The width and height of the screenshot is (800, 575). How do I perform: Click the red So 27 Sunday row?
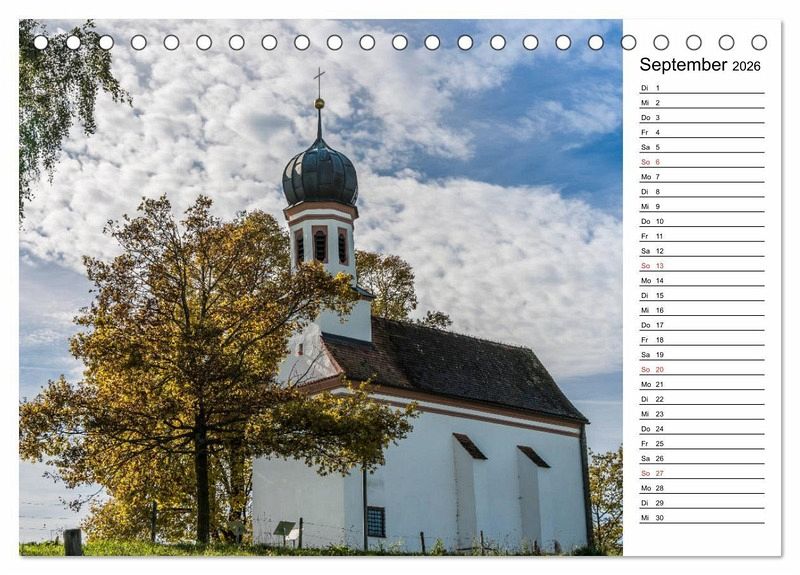click(x=700, y=473)
